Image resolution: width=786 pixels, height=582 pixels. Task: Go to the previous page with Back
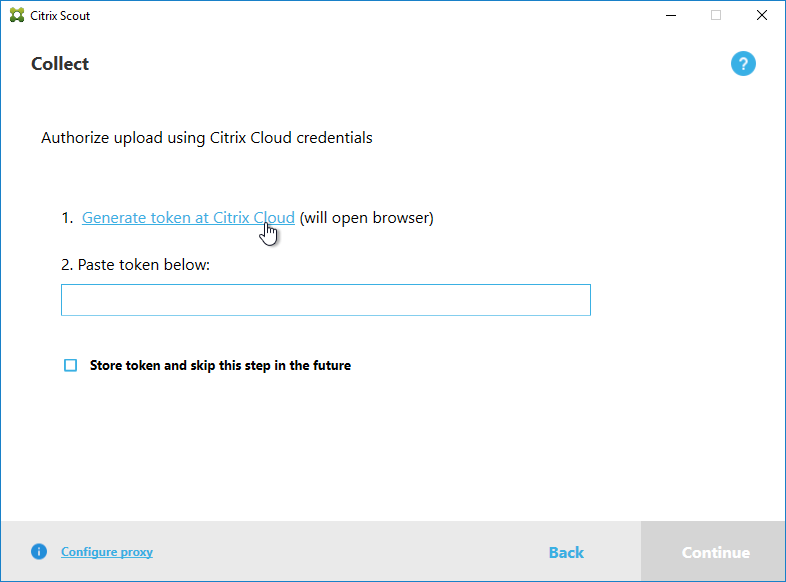566,552
